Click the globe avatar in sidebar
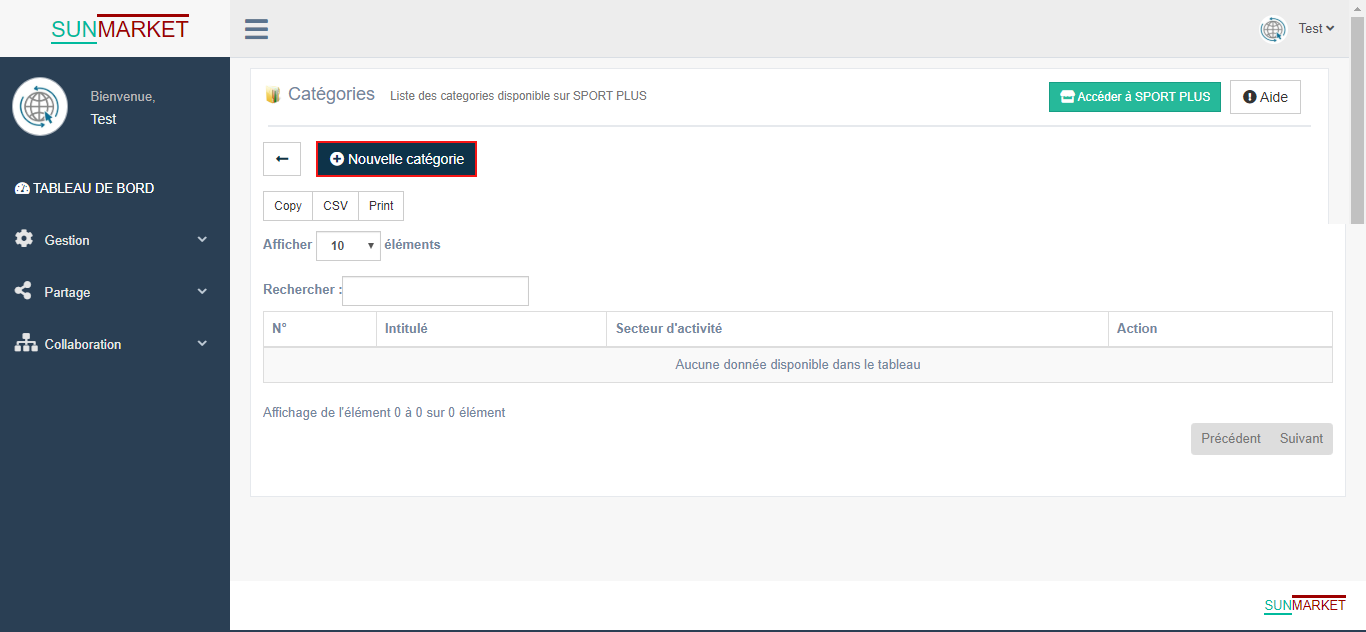 (40, 107)
